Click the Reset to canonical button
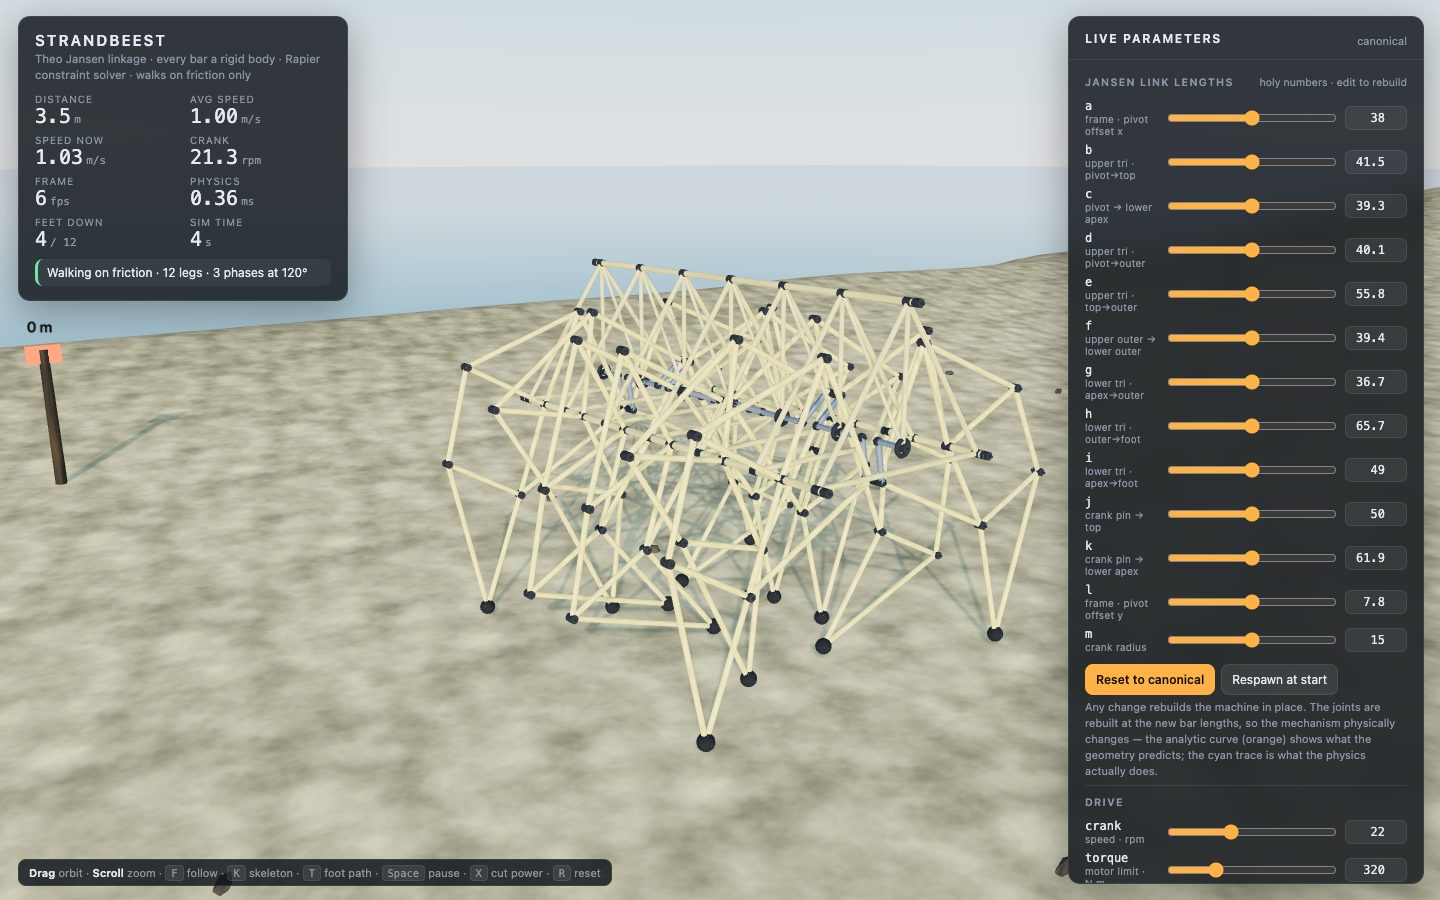The width and height of the screenshot is (1440, 900). [1150, 680]
